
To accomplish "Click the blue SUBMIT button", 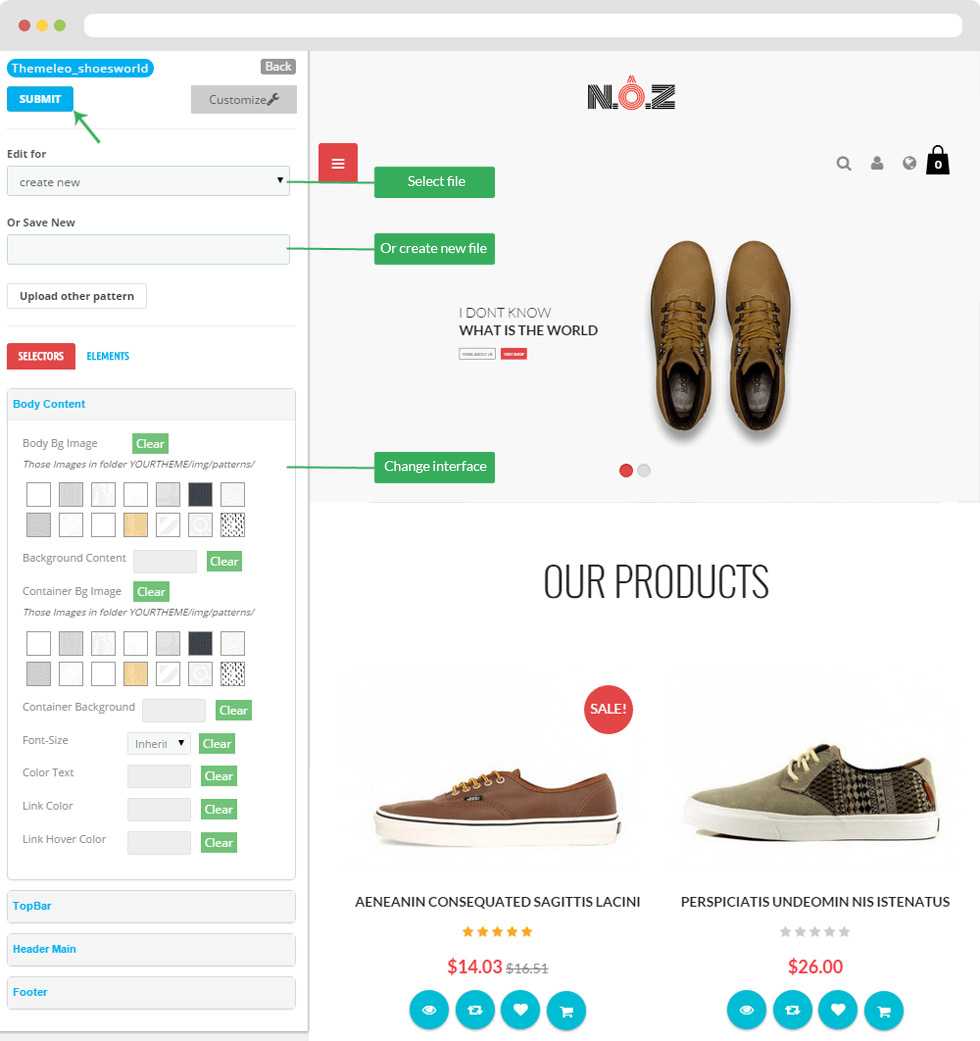I will pos(40,99).
